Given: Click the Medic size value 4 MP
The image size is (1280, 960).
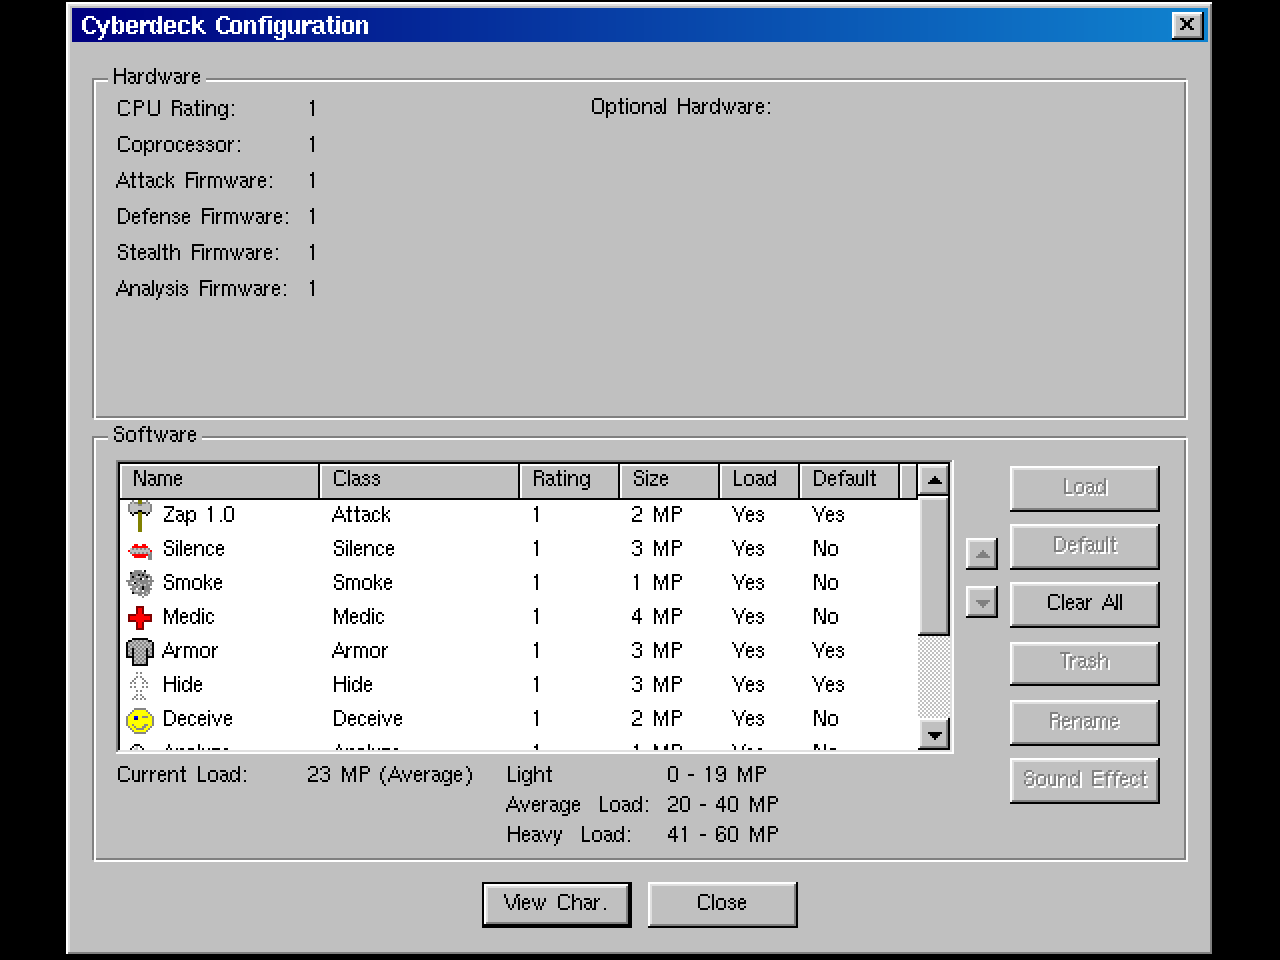Looking at the screenshot, I should tap(657, 617).
